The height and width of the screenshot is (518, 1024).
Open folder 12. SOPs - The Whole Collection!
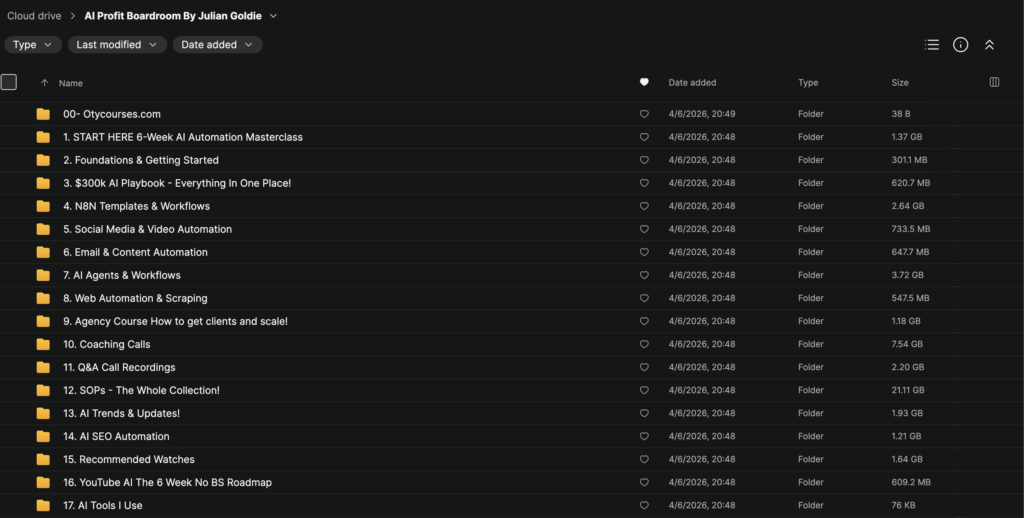[x=141, y=390]
